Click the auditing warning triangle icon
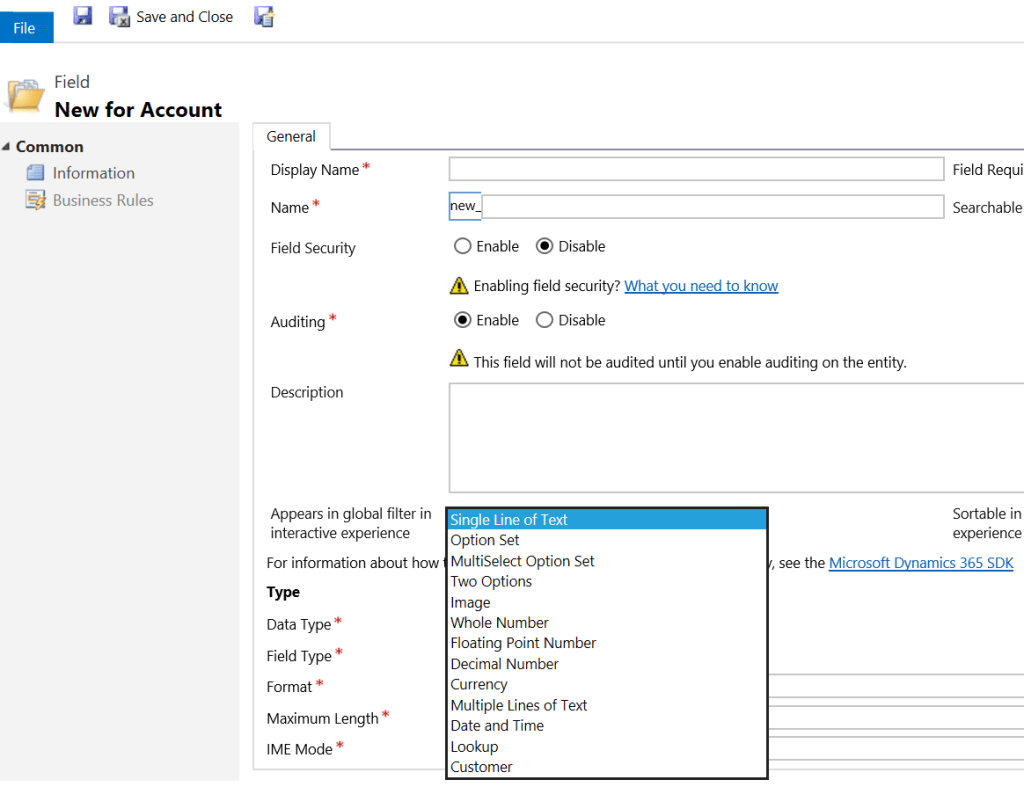The height and width of the screenshot is (787, 1024). (x=459, y=362)
